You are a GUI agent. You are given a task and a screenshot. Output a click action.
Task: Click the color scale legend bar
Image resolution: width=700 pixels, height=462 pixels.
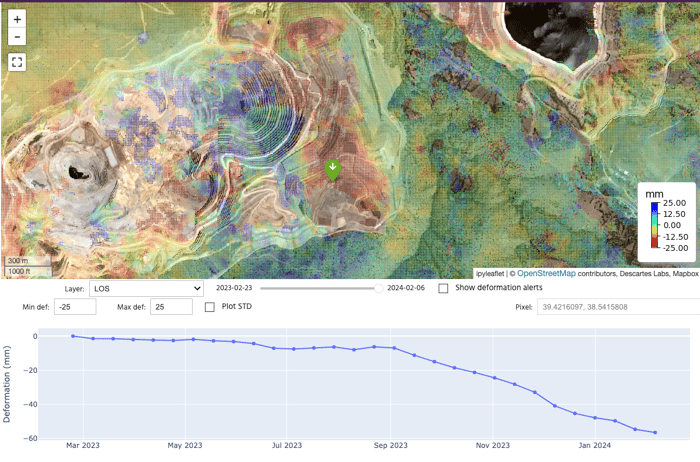[654, 225]
